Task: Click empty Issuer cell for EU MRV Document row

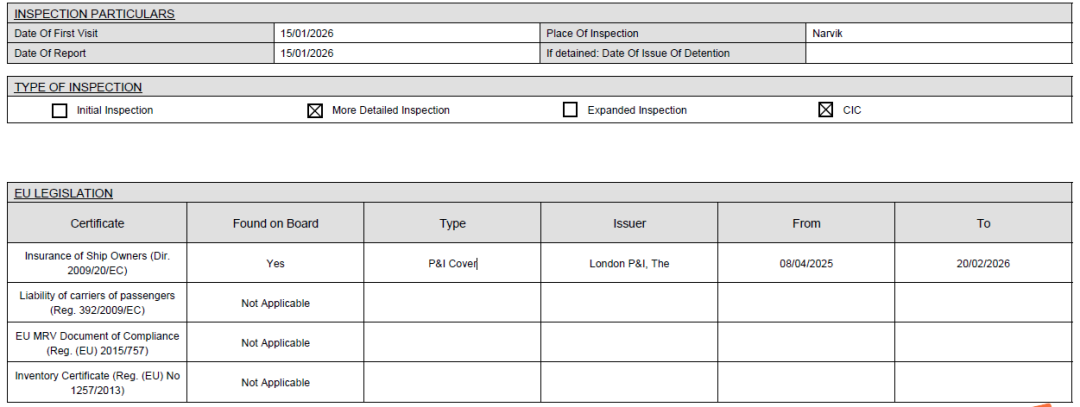Action: 629,343
